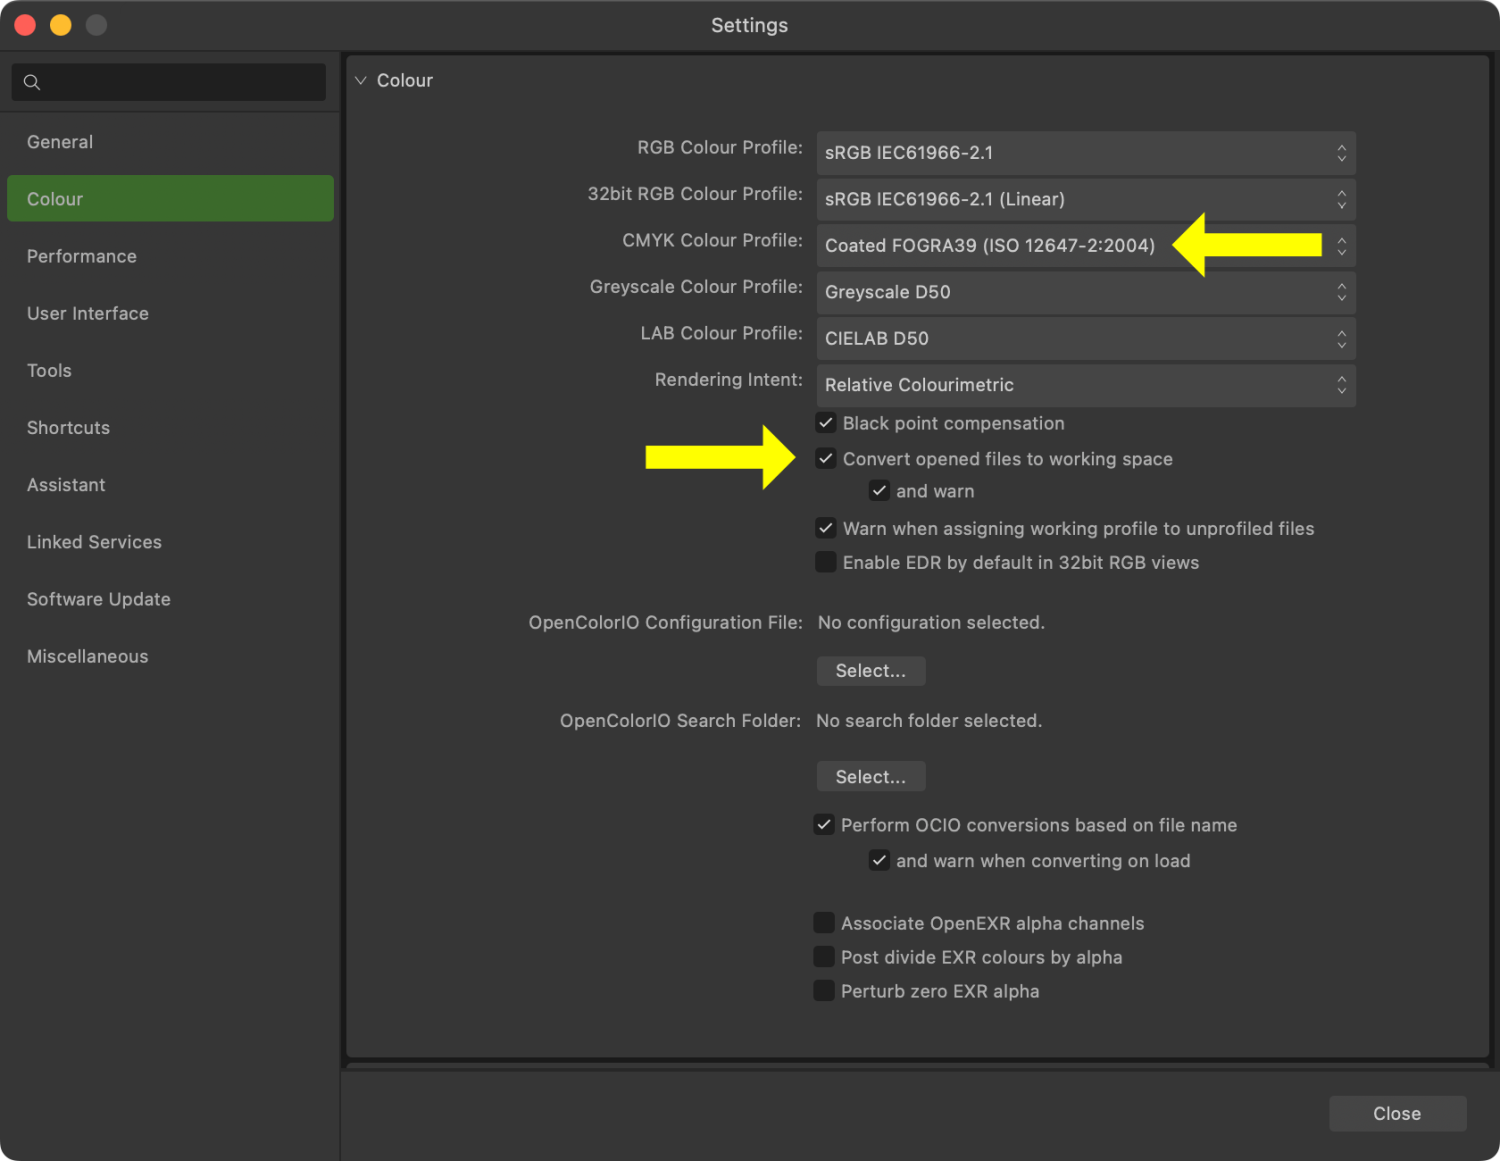Enable Associate OpenEXR alpha channels
Screen dimensions: 1500x1161
click(824, 923)
